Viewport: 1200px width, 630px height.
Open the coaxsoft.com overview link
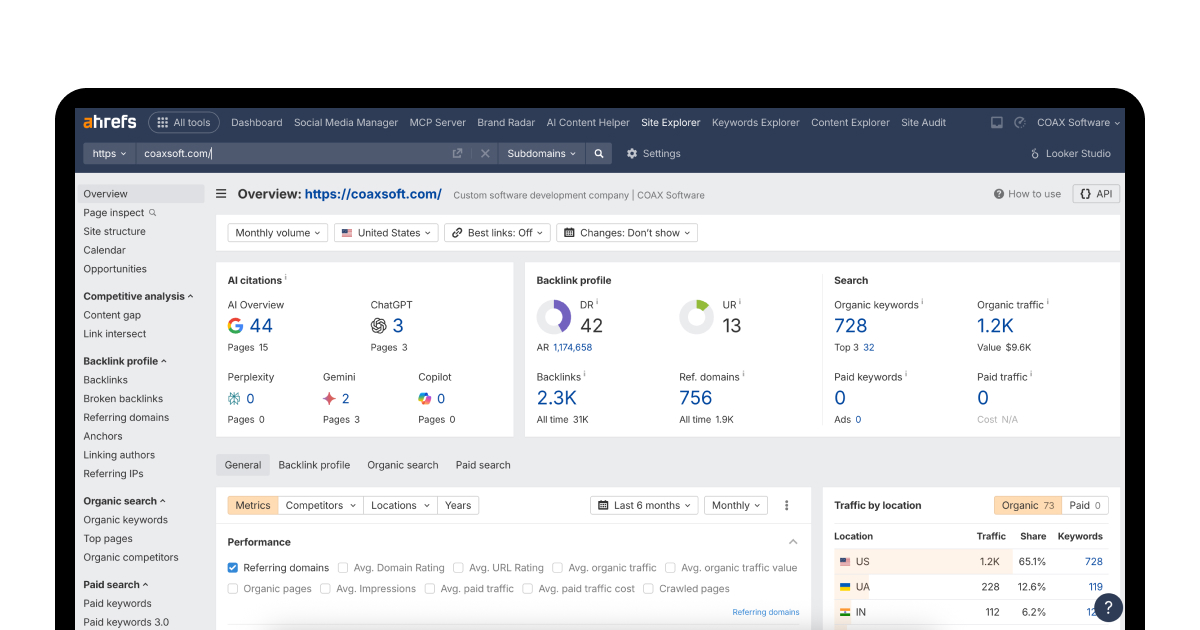(373, 194)
